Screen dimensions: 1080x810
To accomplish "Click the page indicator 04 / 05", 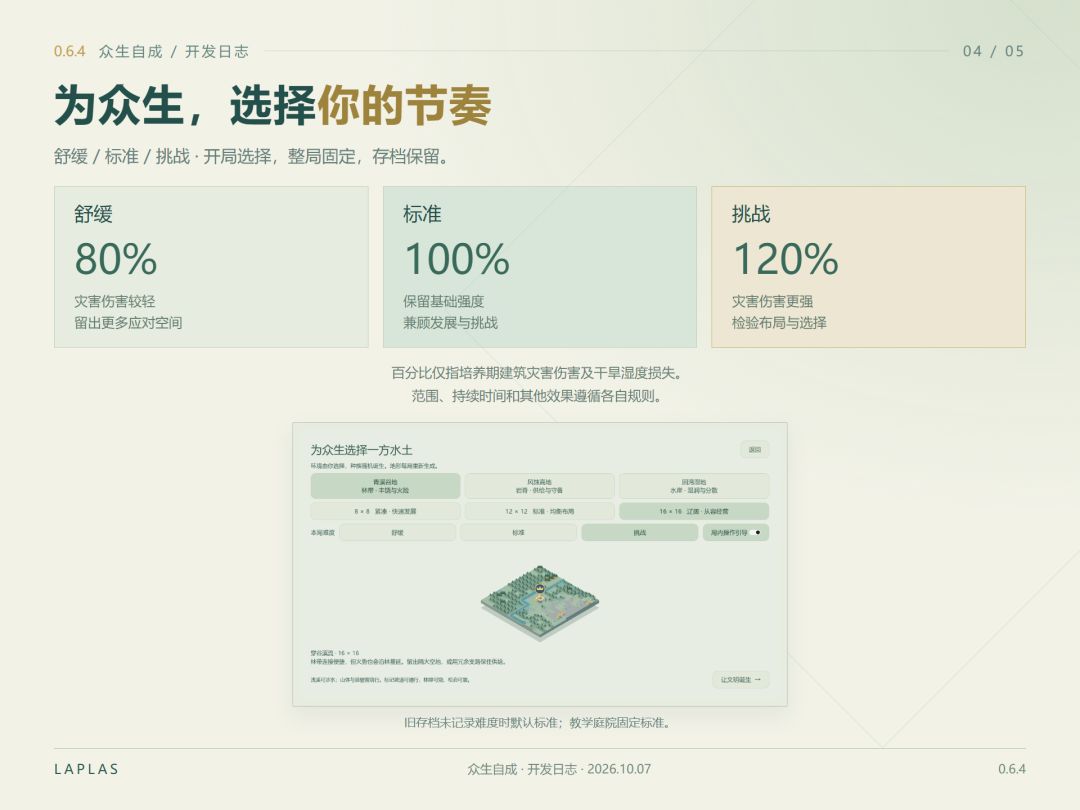I will (993, 52).
